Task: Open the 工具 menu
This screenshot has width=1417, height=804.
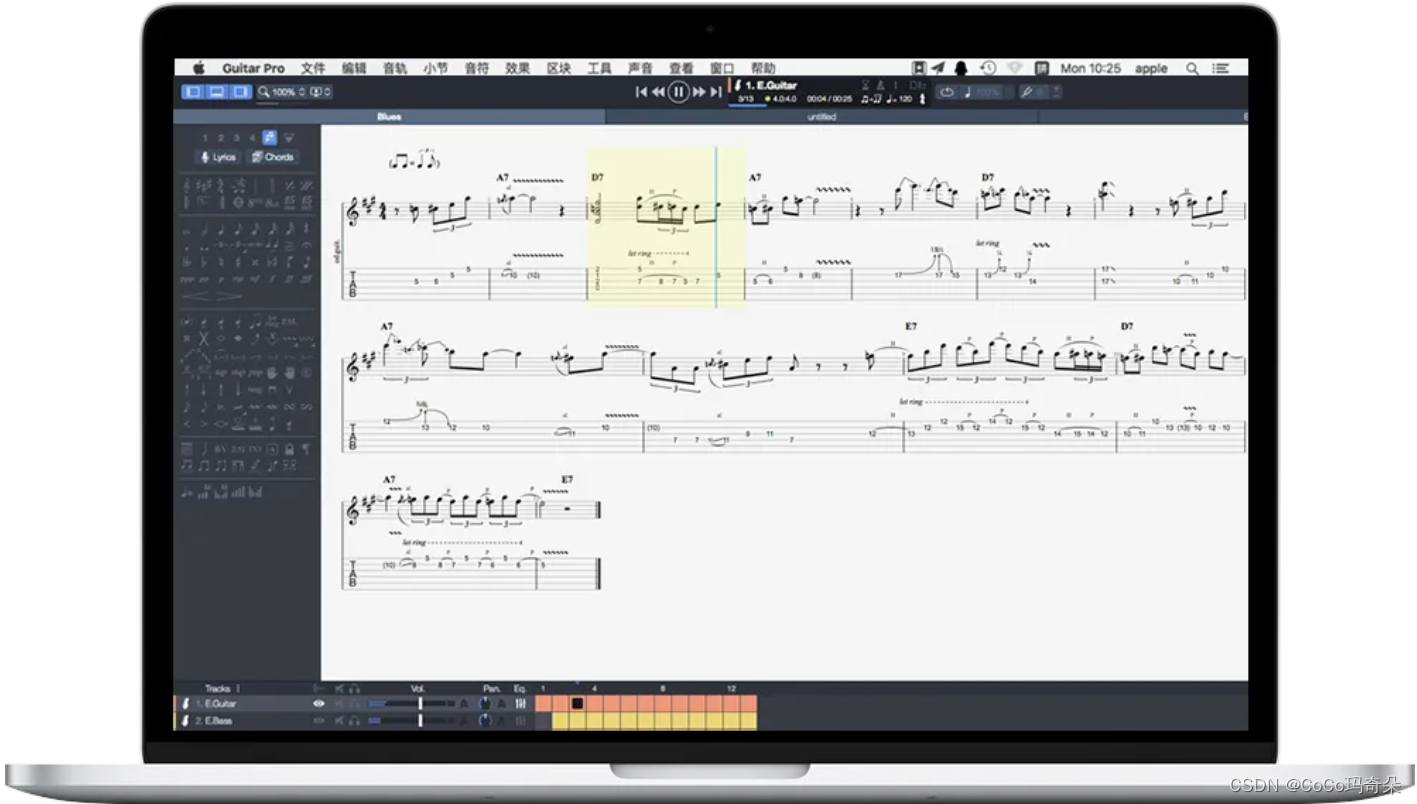Action: (599, 68)
